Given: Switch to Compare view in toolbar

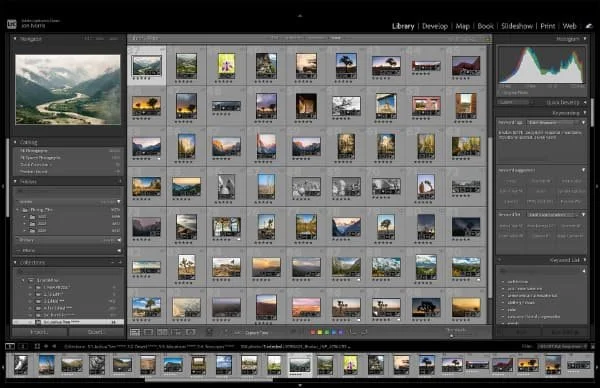Looking at the screenshot, I should (163, 332).
